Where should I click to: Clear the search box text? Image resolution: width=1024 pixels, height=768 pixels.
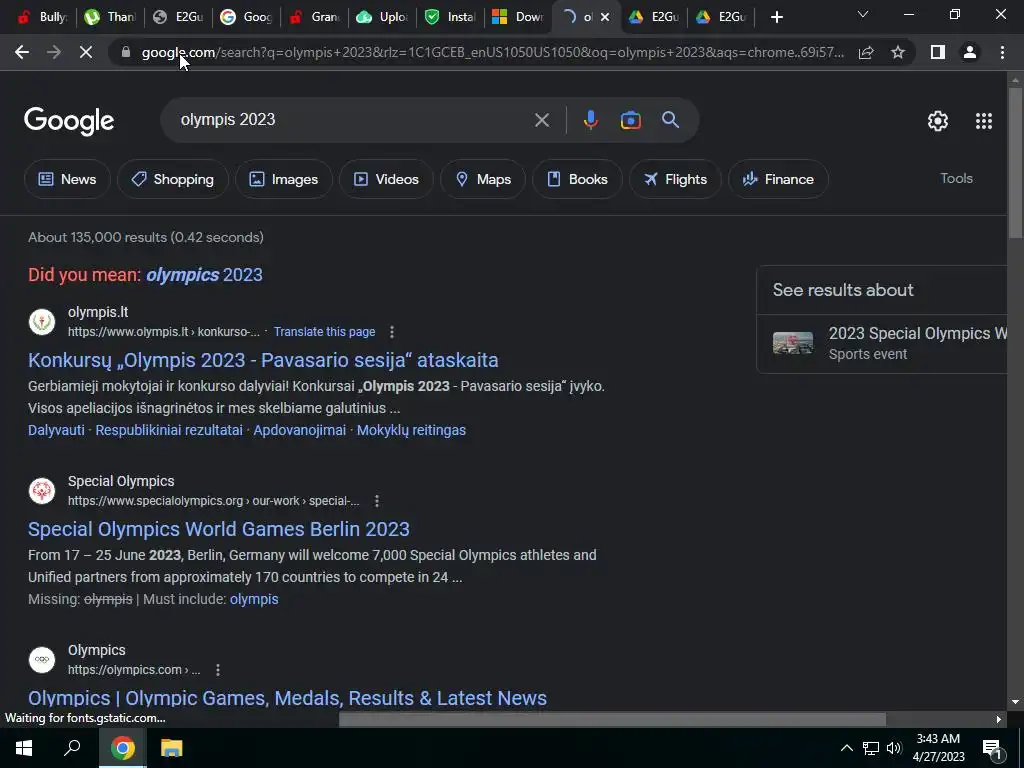tap(541, 120)
